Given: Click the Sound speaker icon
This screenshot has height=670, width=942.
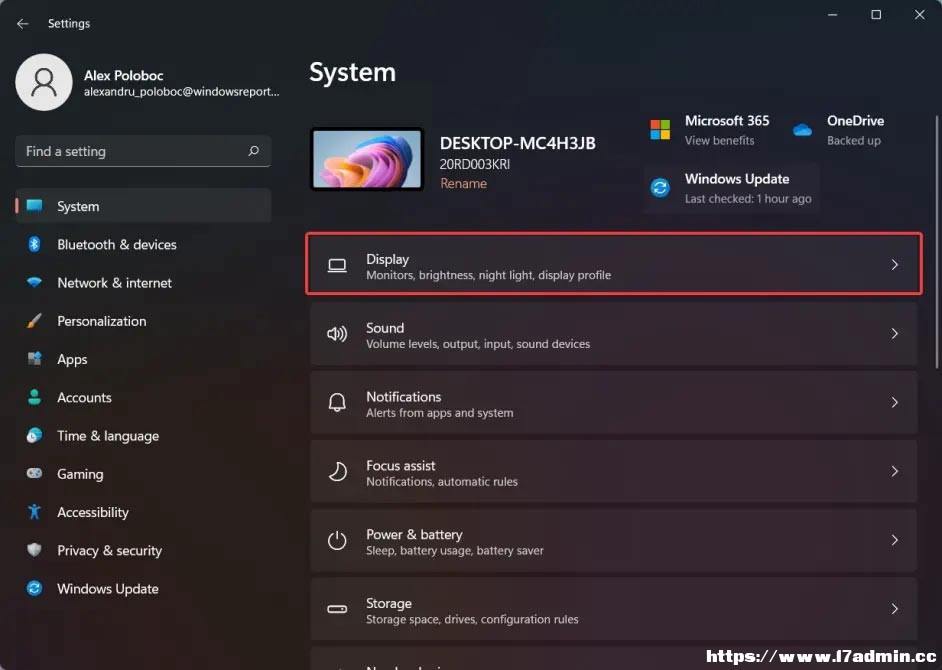Looking at the screenshot, I should click(337, 334).
